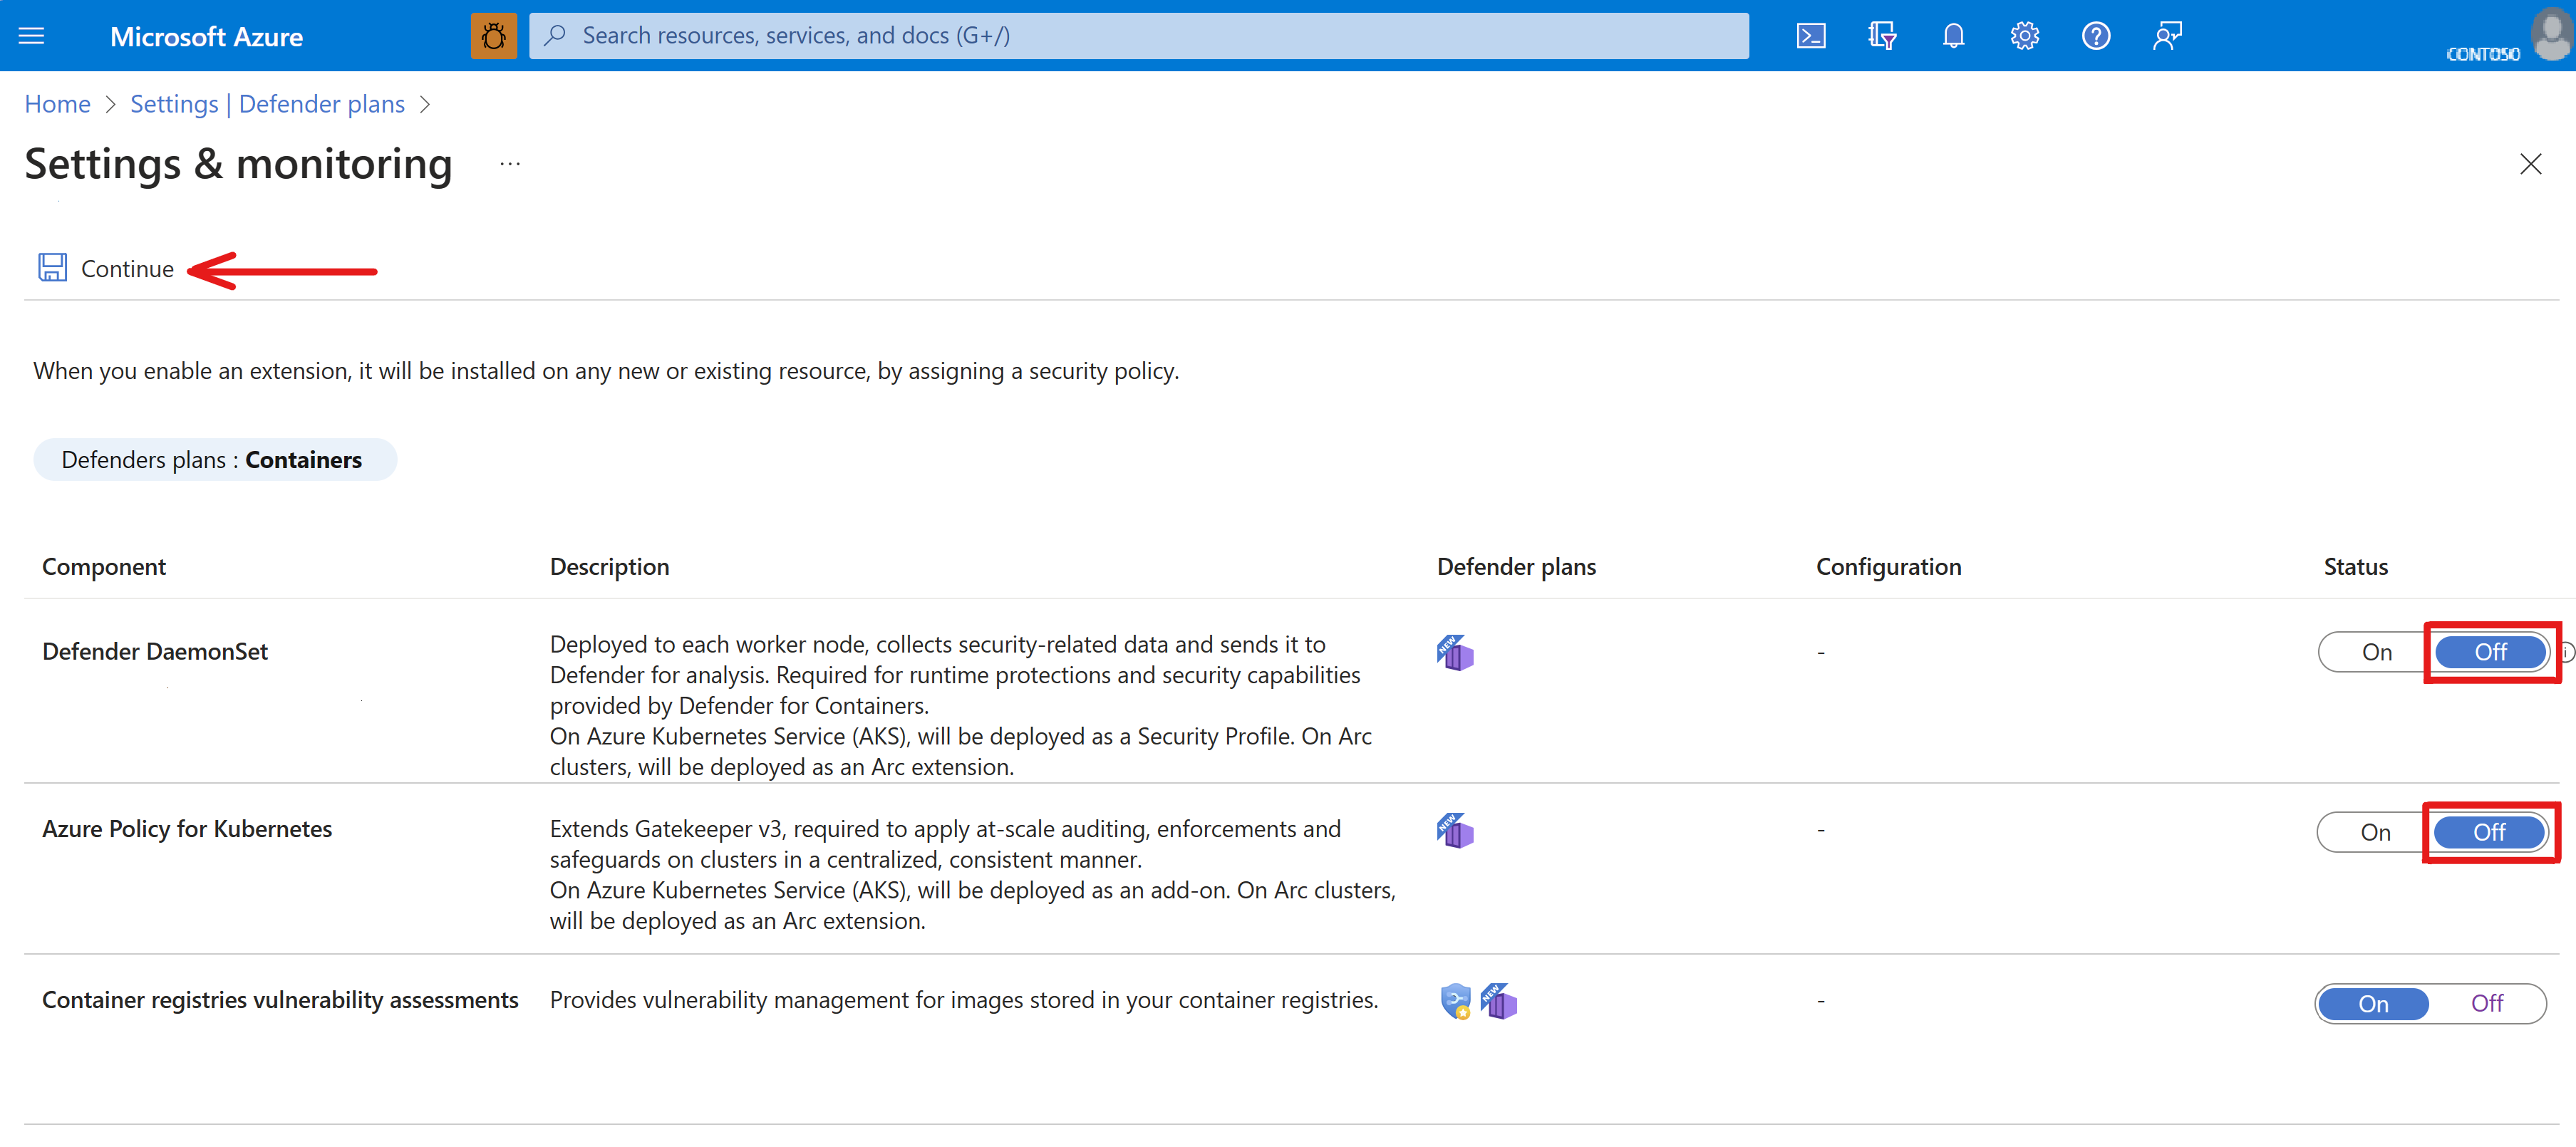Open portal settings gear
The image size is (2576, 1147).
(2024, 36)
